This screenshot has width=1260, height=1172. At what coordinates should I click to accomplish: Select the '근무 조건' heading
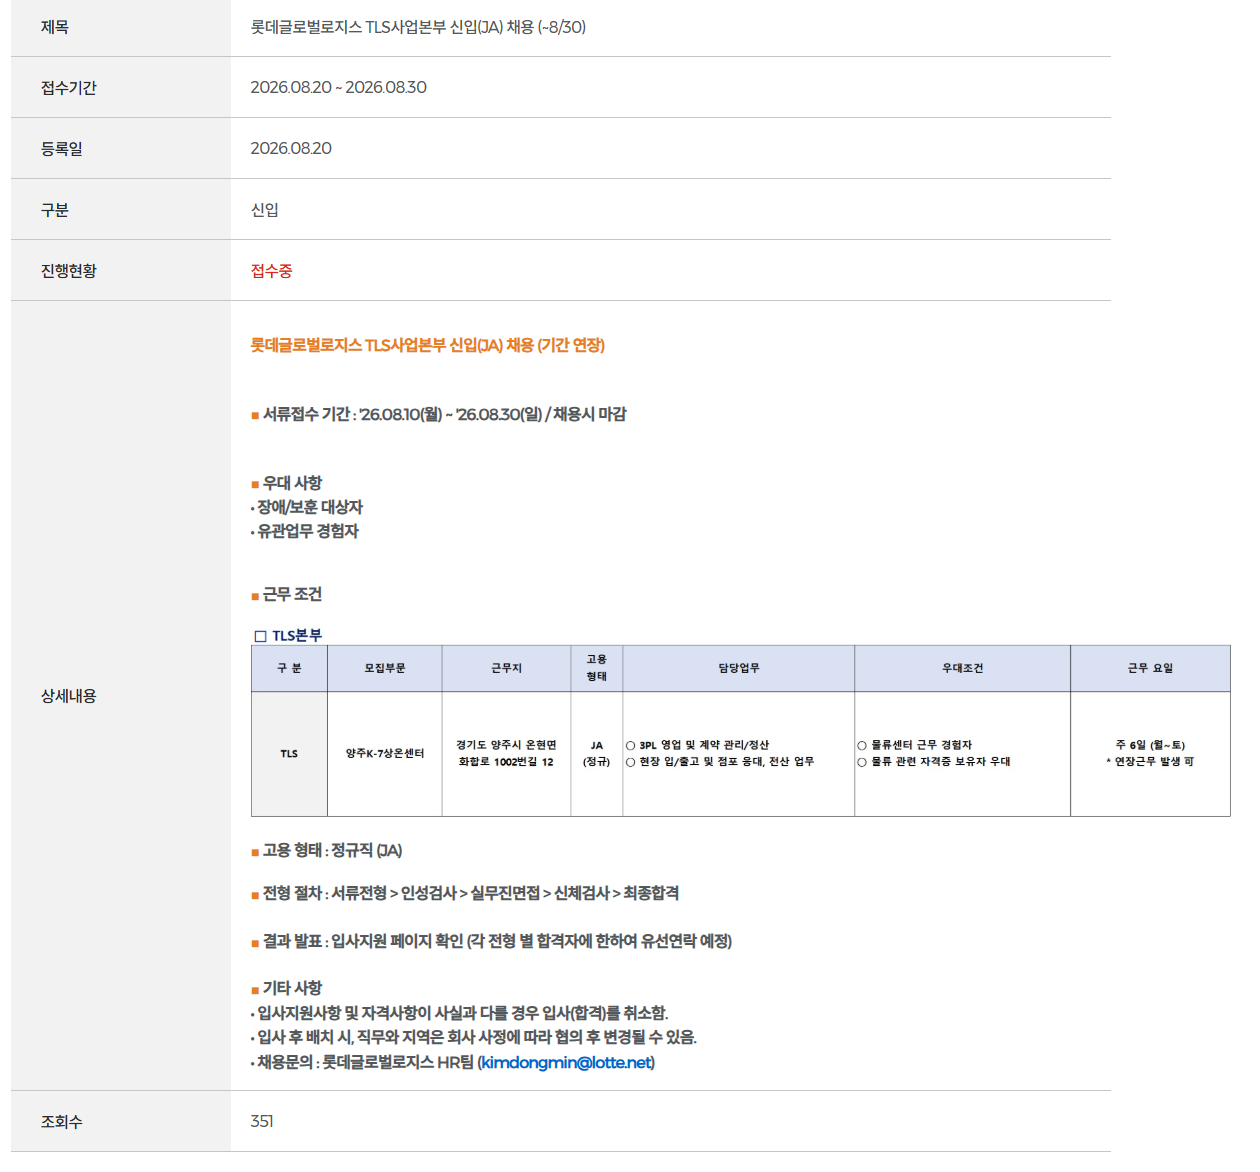286,594
